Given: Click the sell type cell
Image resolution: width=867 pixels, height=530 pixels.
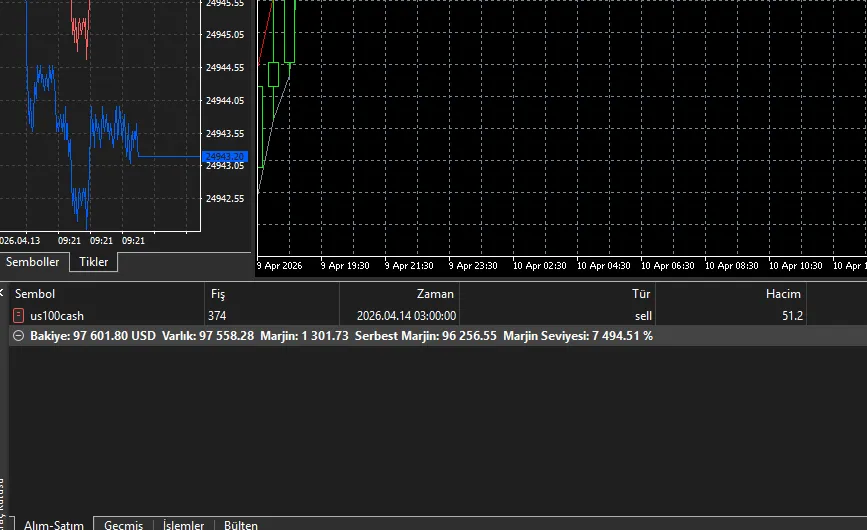Looking at the screenshot, I should 643,316.
